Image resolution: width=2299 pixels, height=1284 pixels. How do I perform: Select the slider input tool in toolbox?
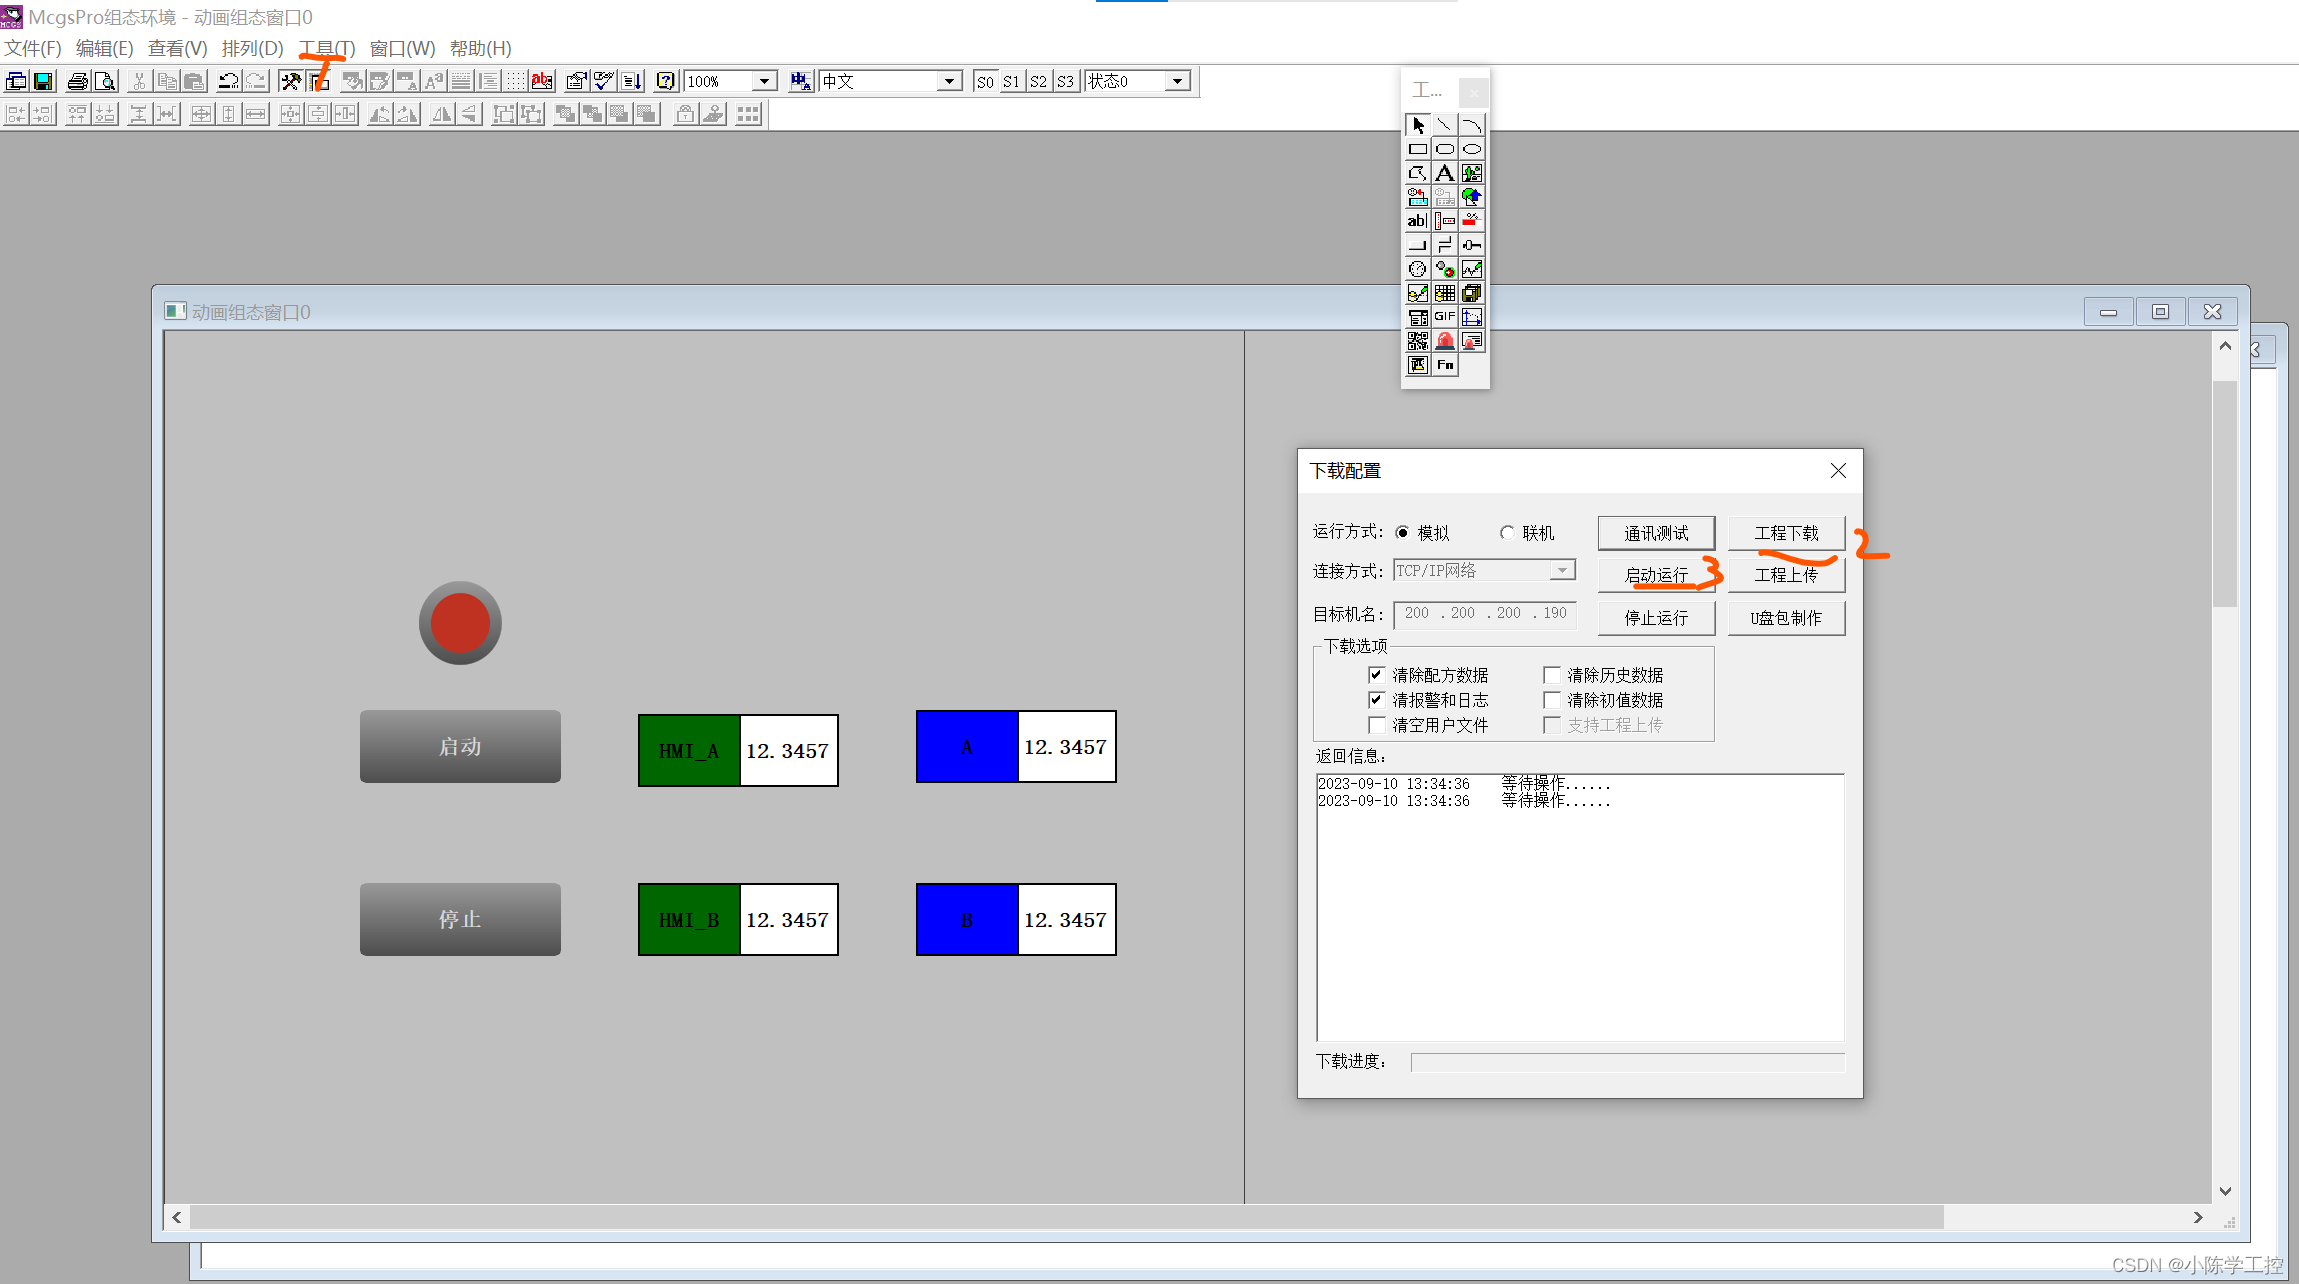click(x=1471, y=245)
